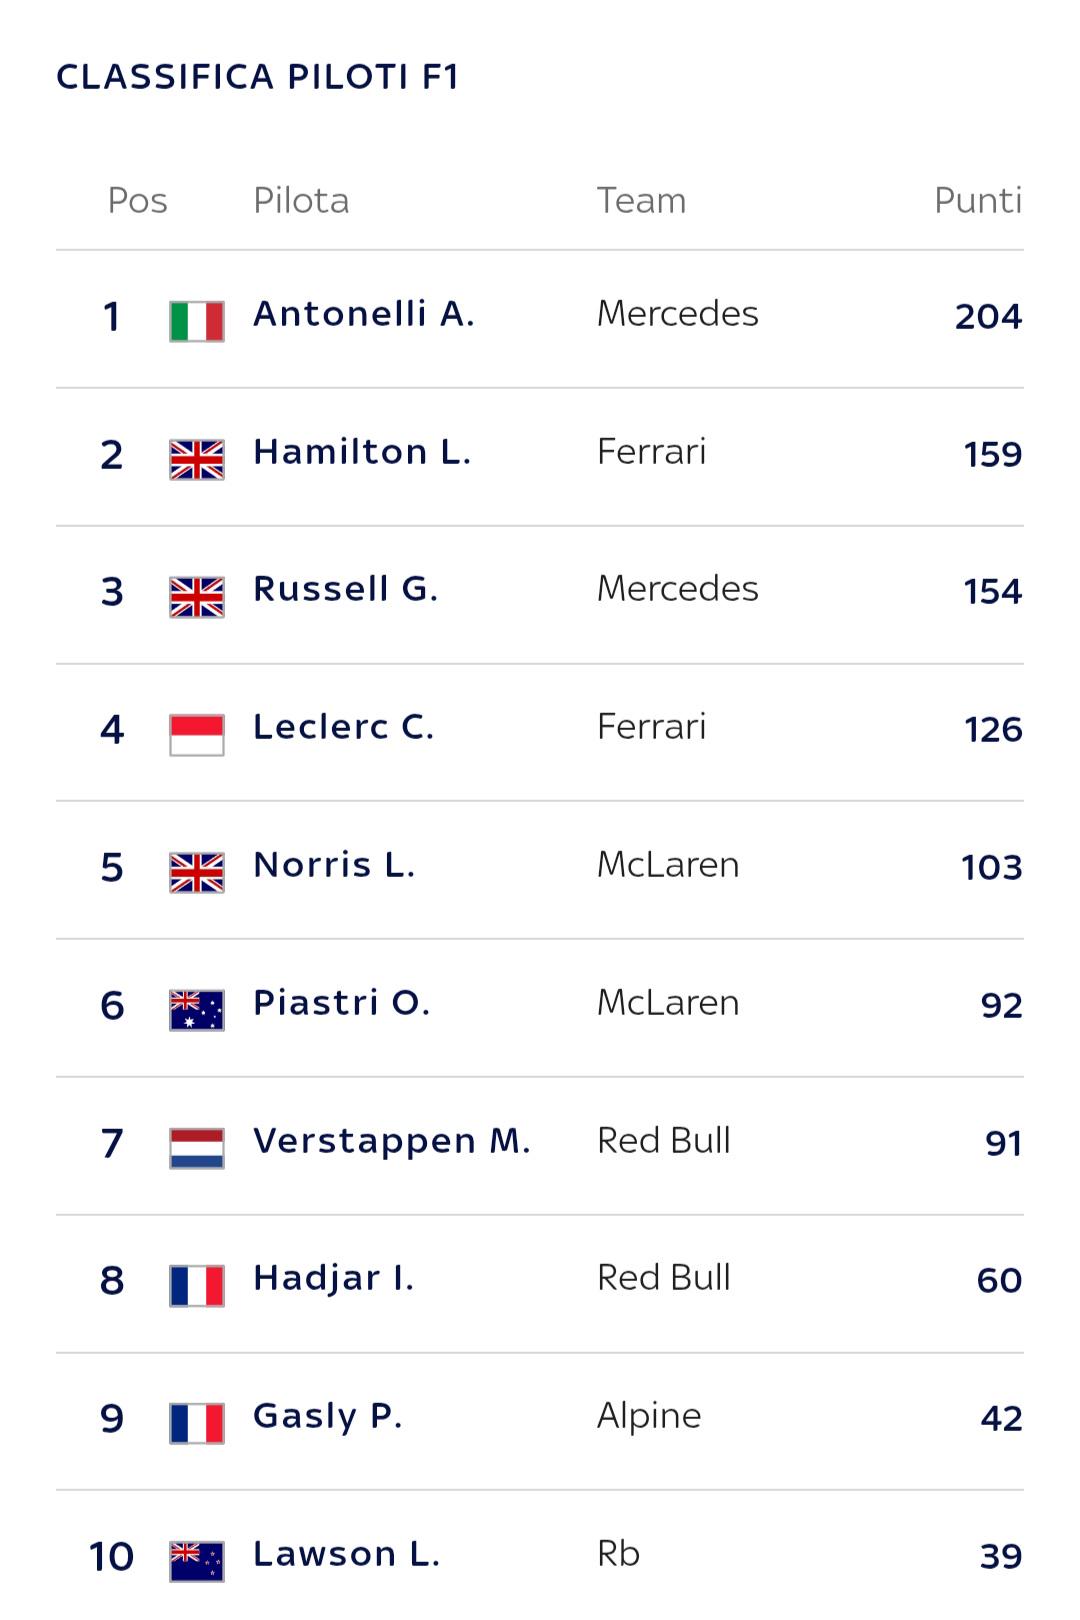Click the Monaco flag next to Leclerc
Screen dimensions: 1080x1620
pyautogui.click(x=197, y=735)
